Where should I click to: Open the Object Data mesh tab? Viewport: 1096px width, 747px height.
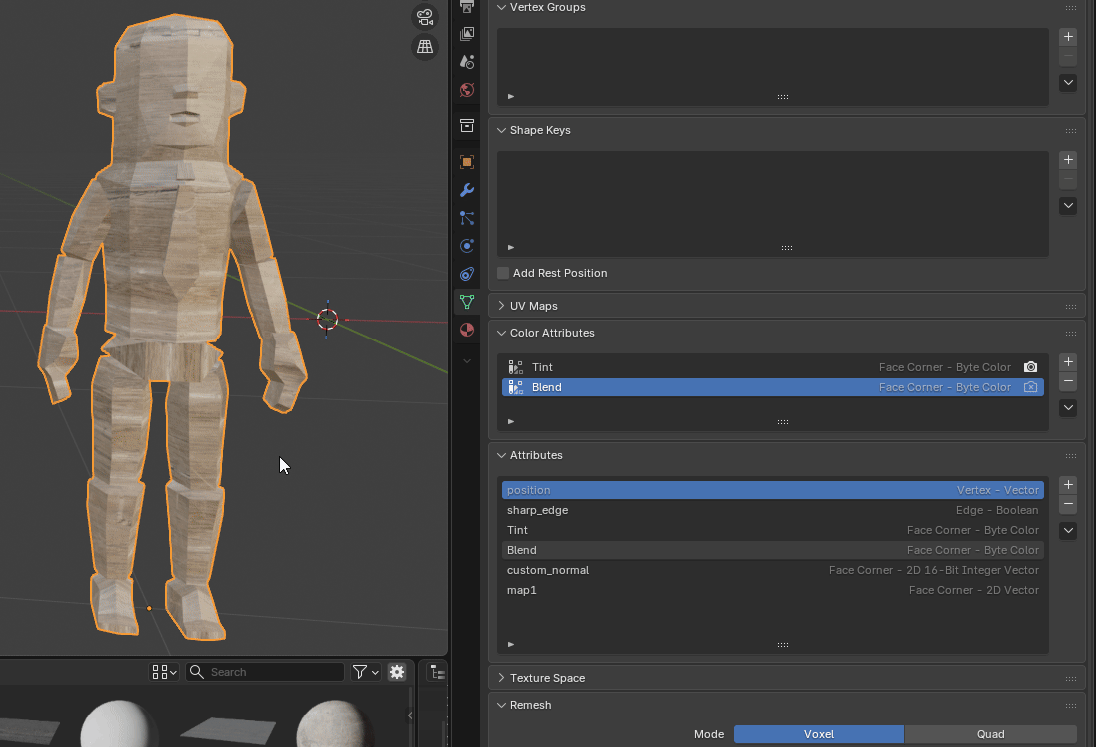(467, 302)
